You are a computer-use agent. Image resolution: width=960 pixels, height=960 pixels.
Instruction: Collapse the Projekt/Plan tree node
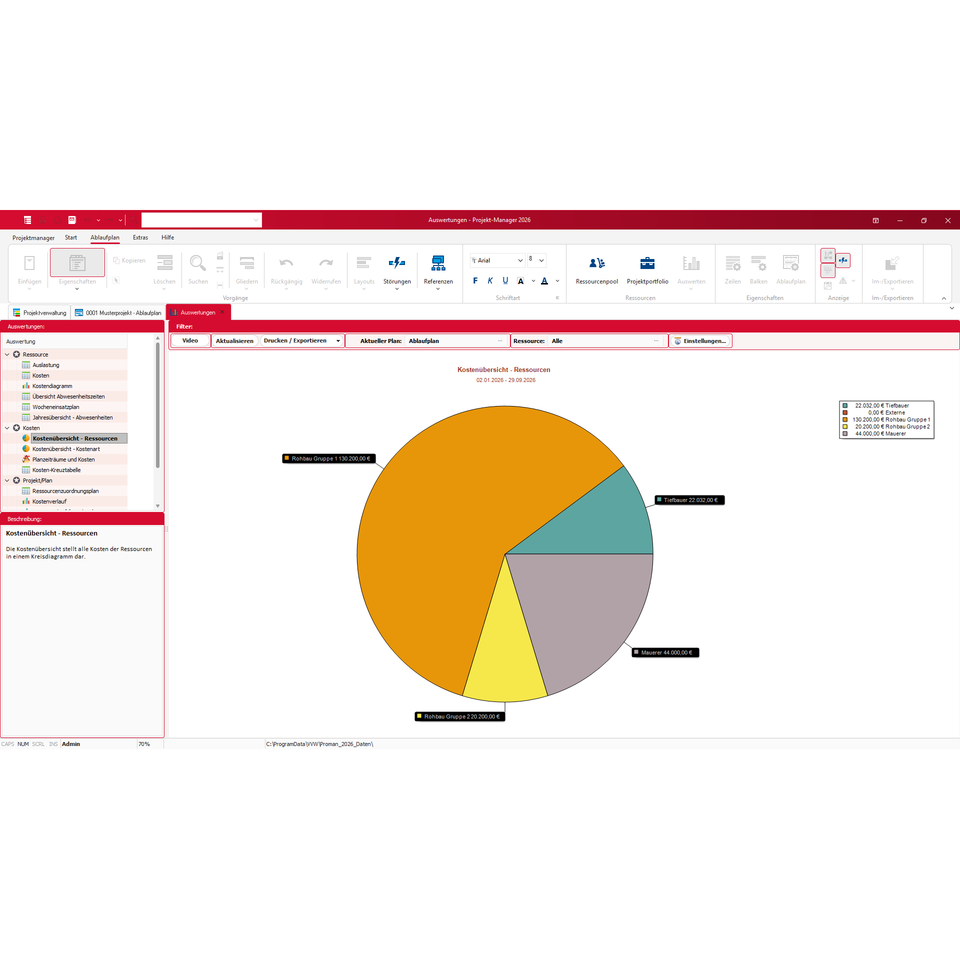7,481
